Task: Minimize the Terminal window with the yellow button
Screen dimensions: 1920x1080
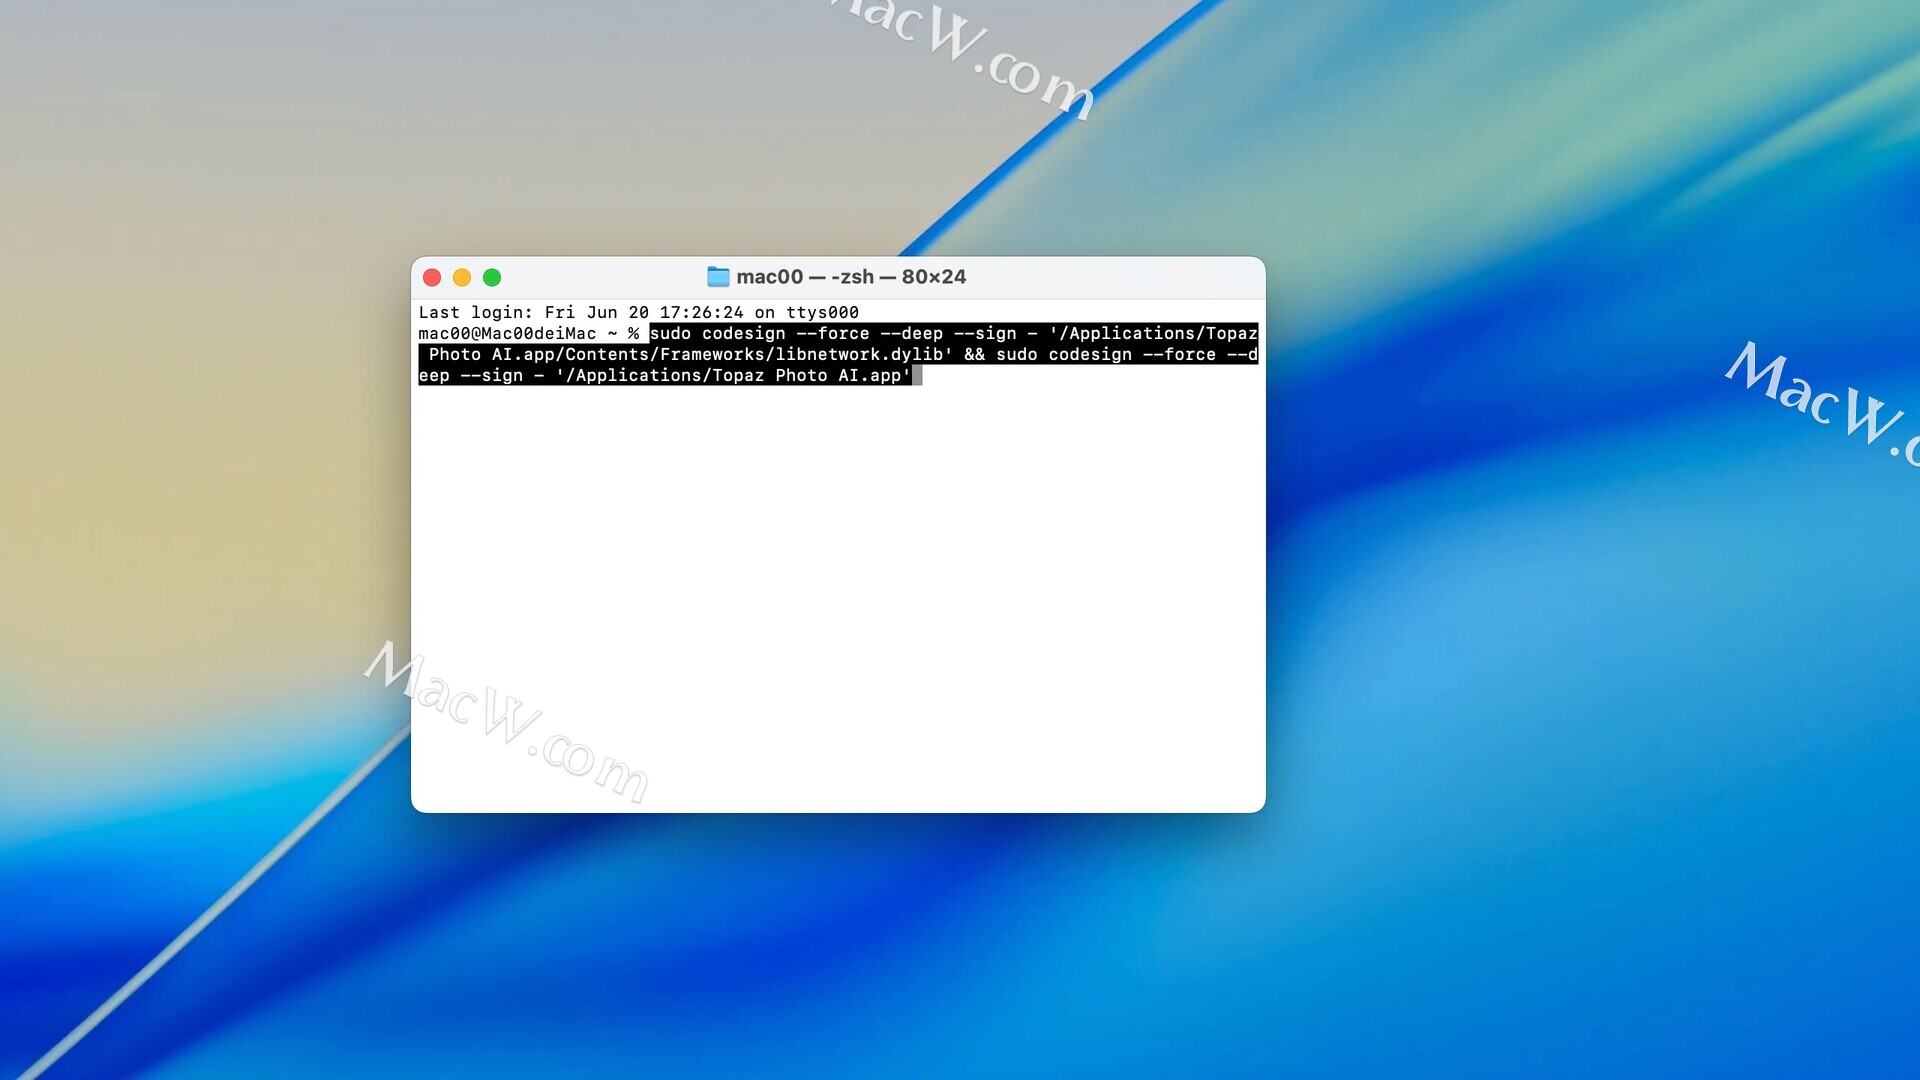Action: coord(462,277)
